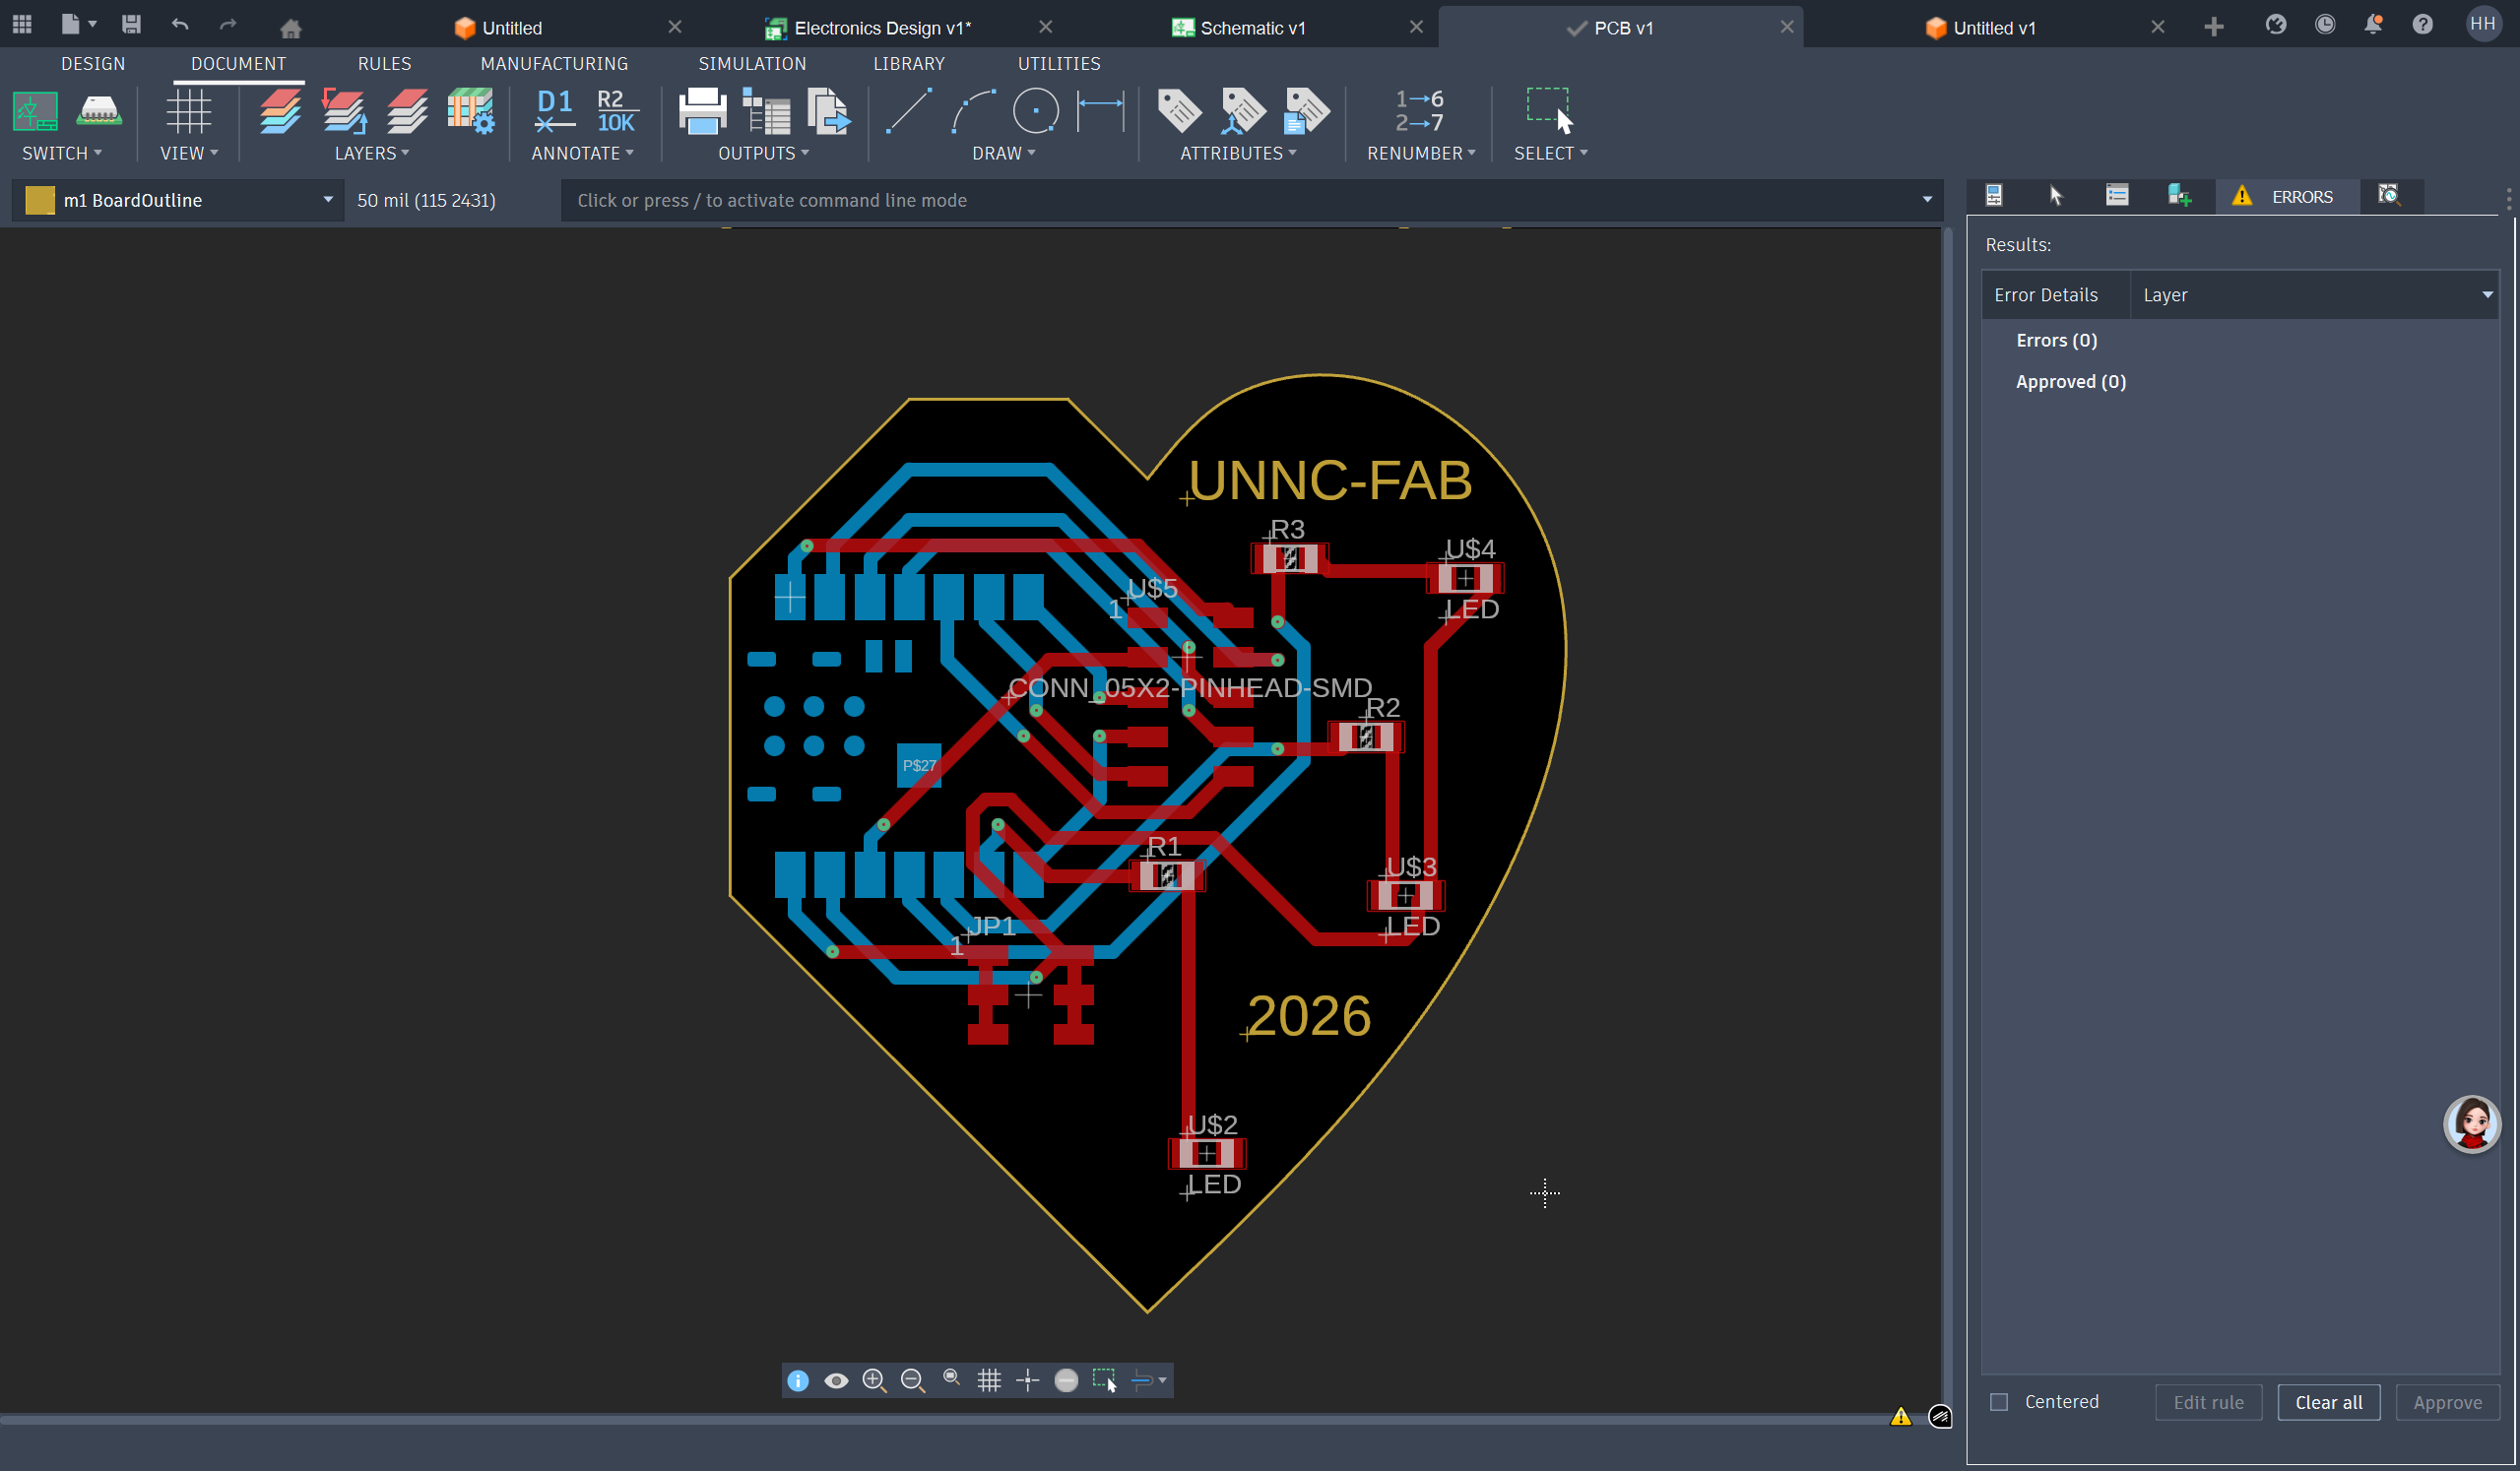Expand the Layer column dropdown in Errors panel
The height and width of the screenshot is (1471, 2520).
(x=2486, y=295)
